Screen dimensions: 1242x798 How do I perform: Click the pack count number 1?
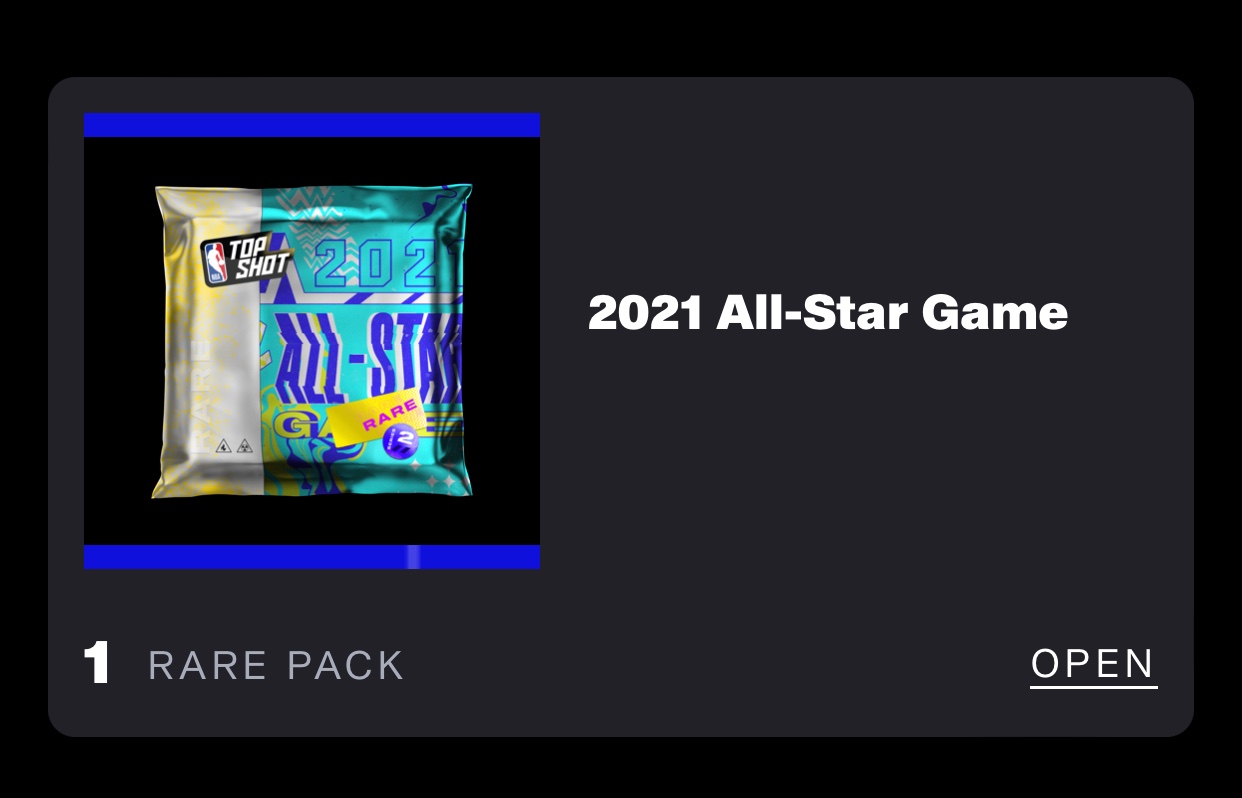(x=97, y=664)
